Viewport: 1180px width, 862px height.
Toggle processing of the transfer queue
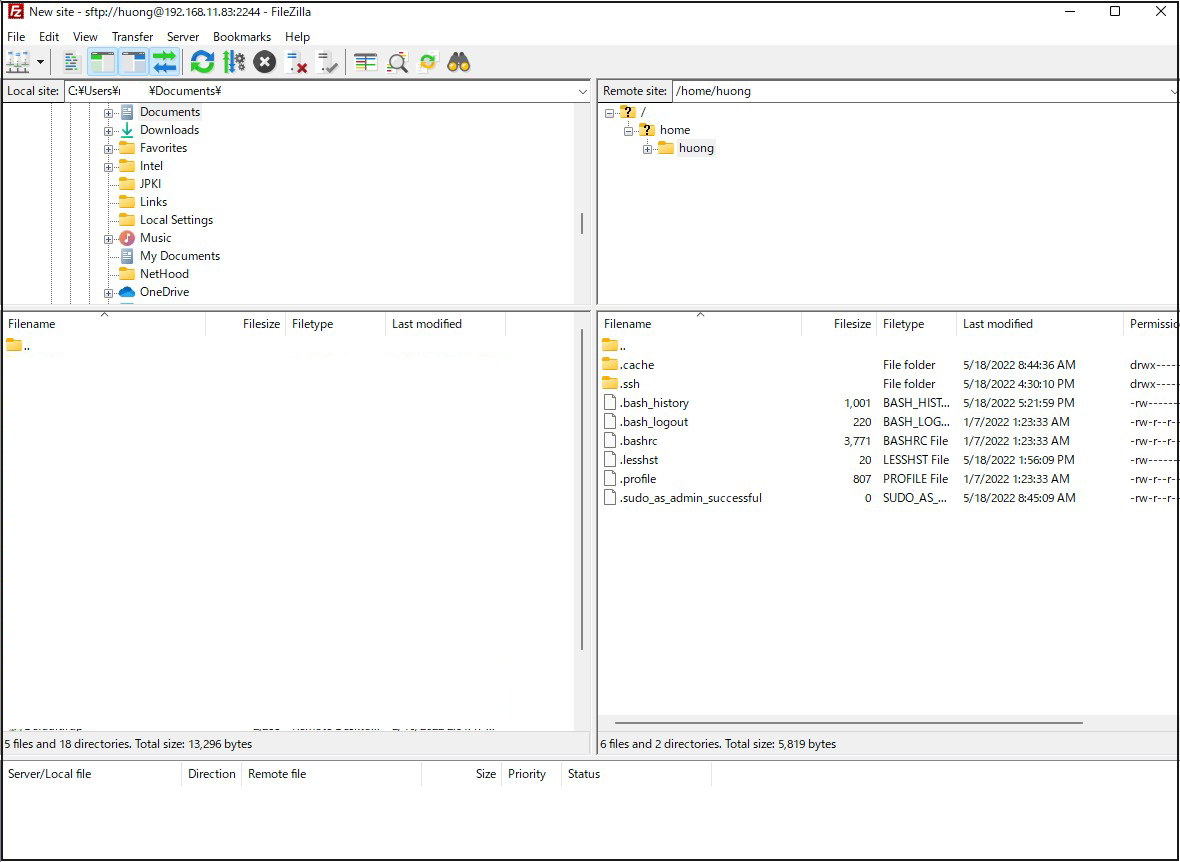234,62
